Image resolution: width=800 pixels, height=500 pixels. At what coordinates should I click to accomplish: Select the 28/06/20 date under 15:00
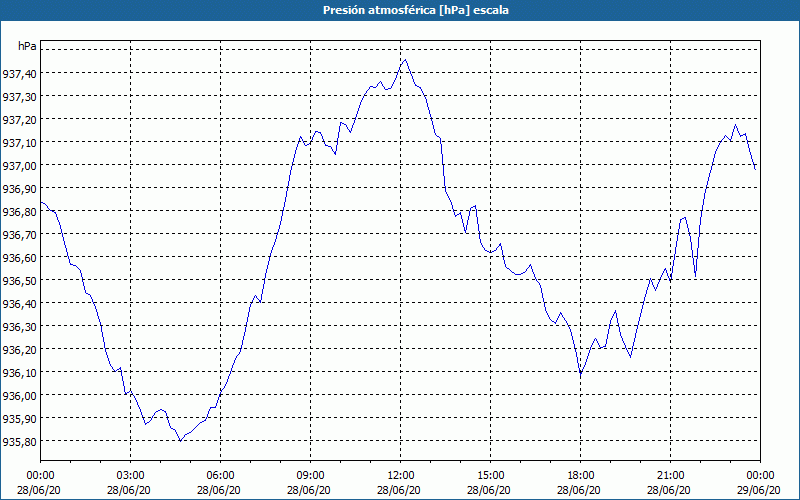(x=490, y=490)
